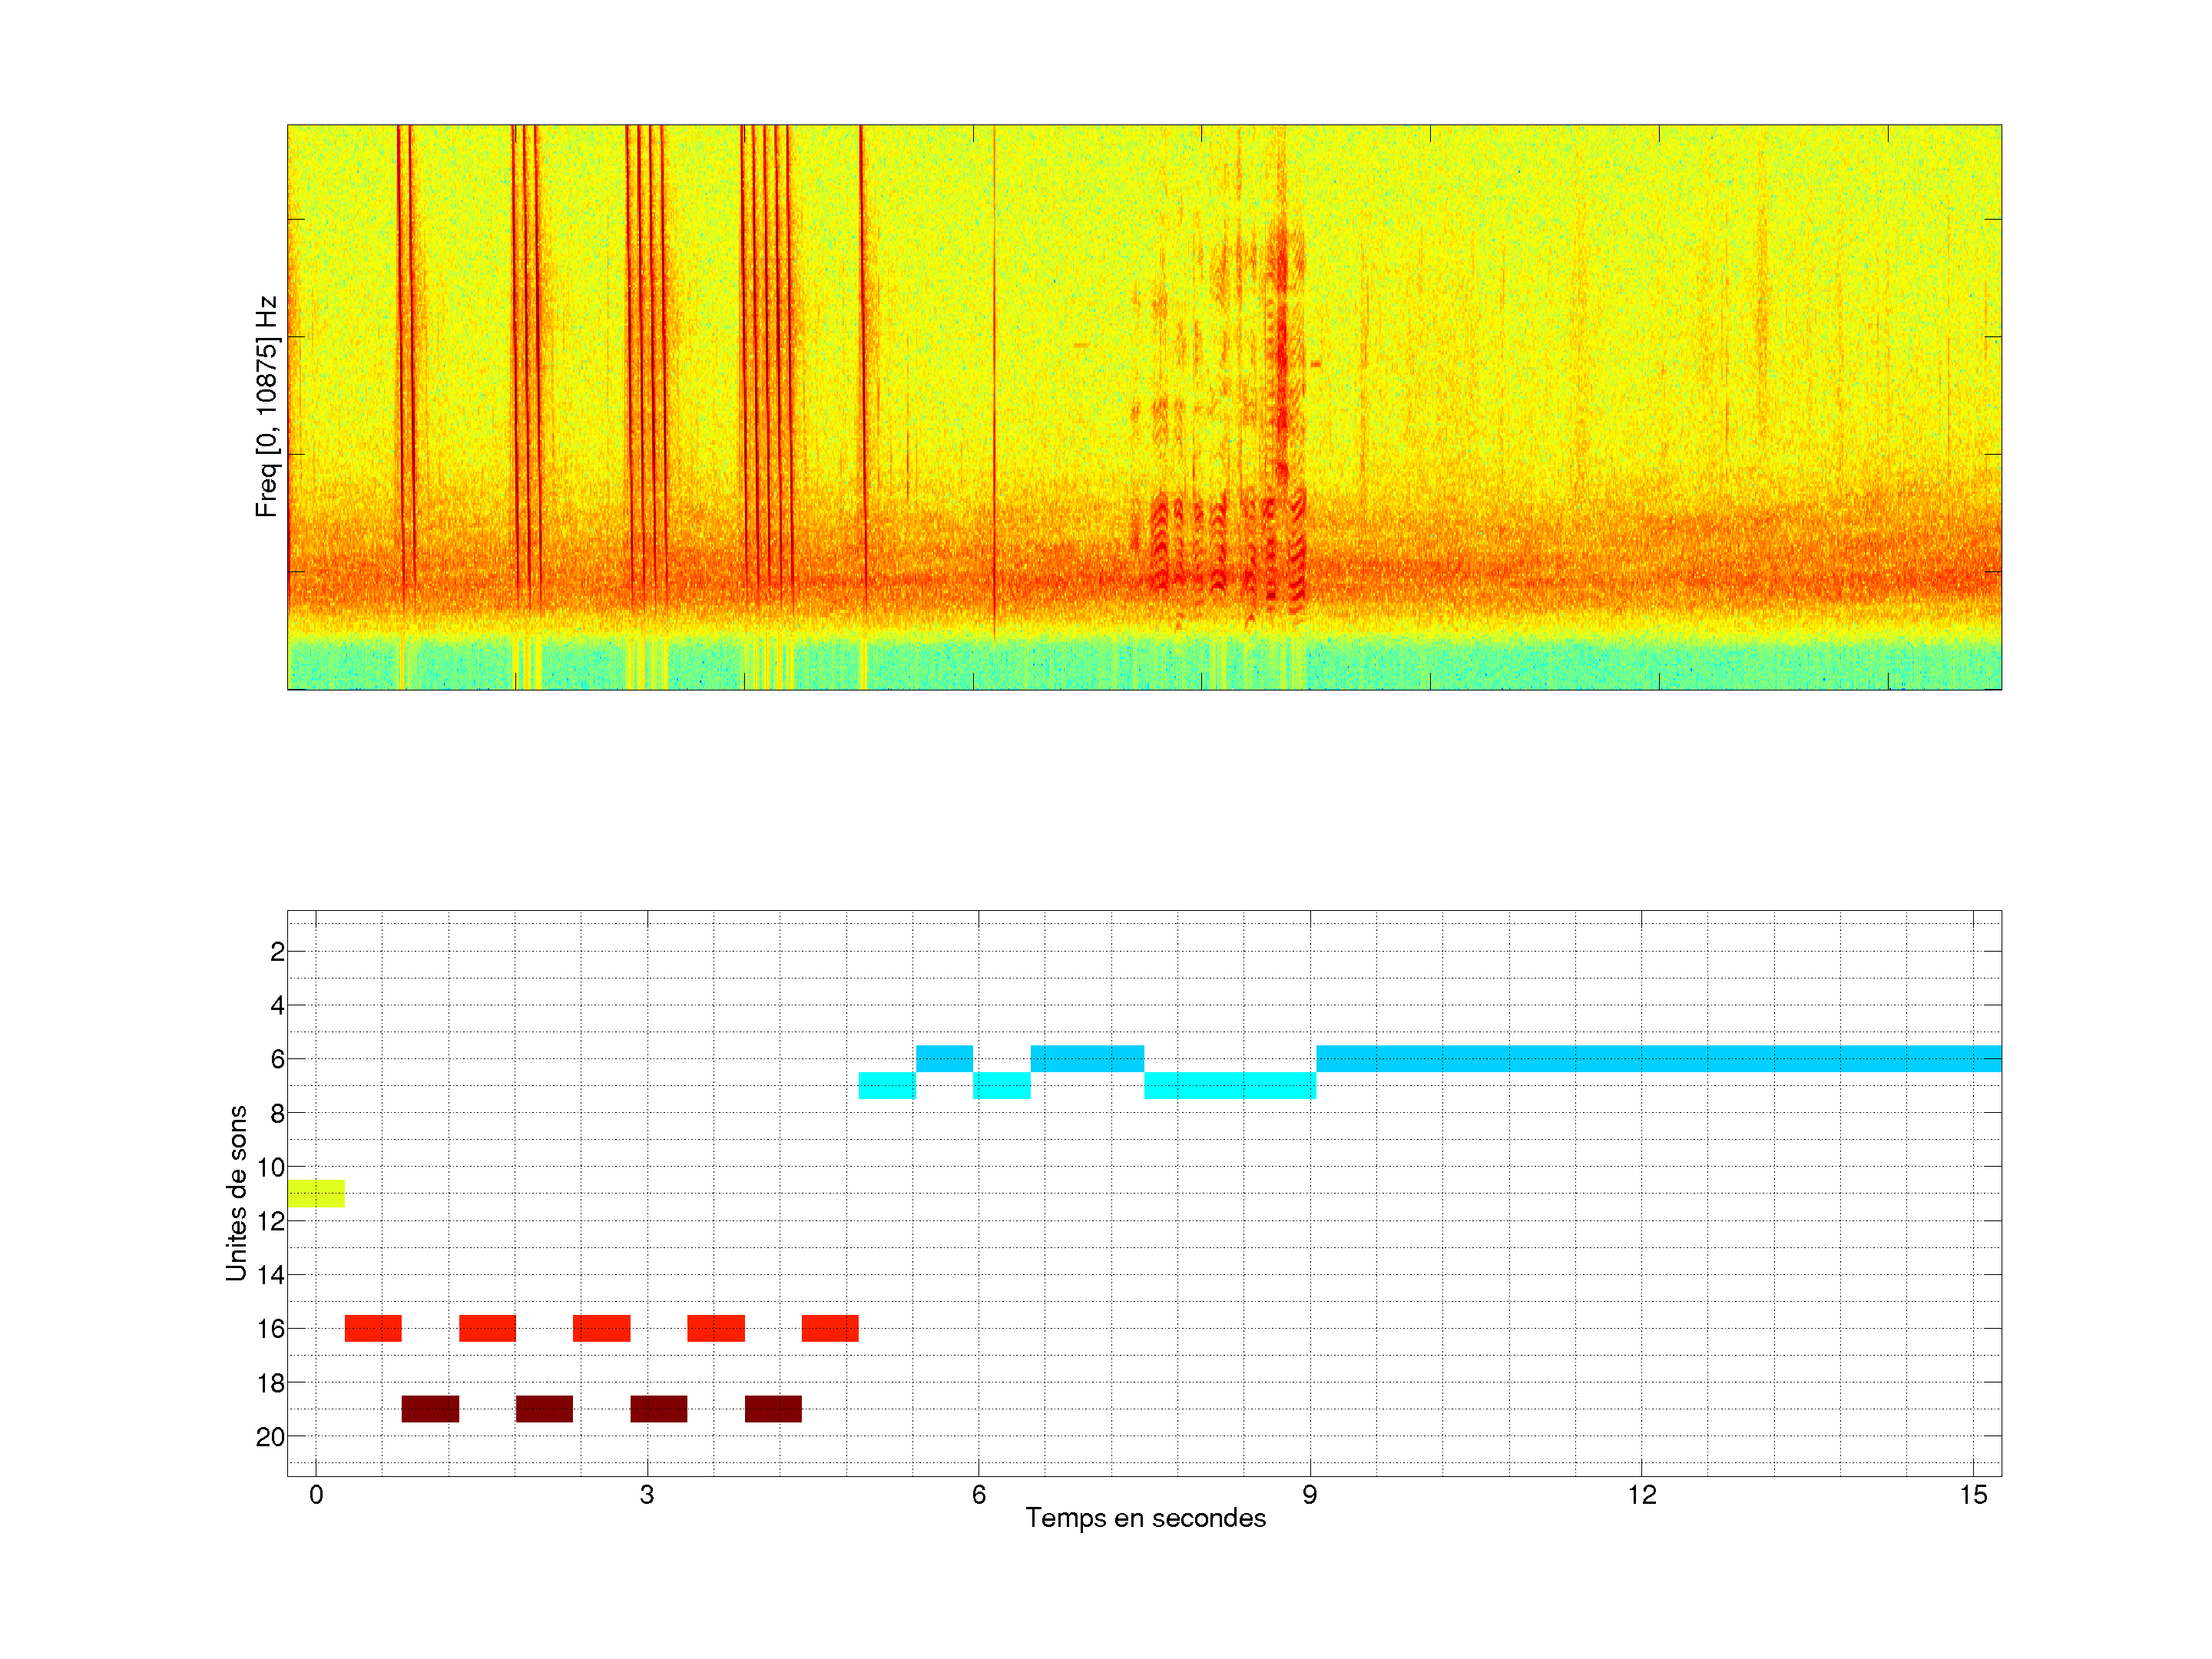The width and height of the screenshot is (2212, 1659).
Task: Click the x-axis tick label 12
Action: (x=1641, y=1495)
